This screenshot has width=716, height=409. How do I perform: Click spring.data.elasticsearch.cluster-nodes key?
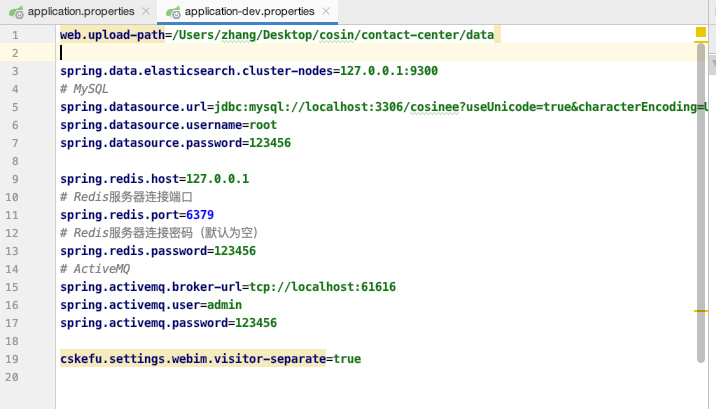point(196,71)
